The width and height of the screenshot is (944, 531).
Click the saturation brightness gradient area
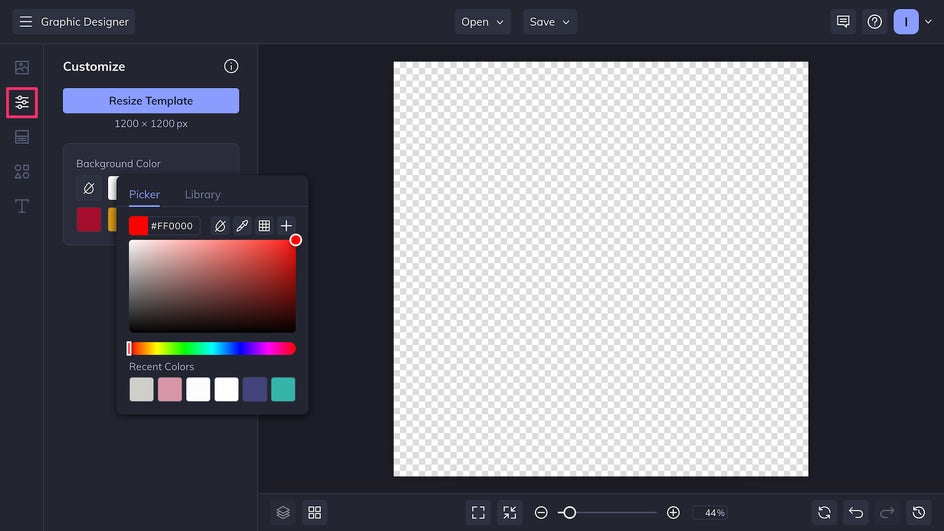[213, 286]
